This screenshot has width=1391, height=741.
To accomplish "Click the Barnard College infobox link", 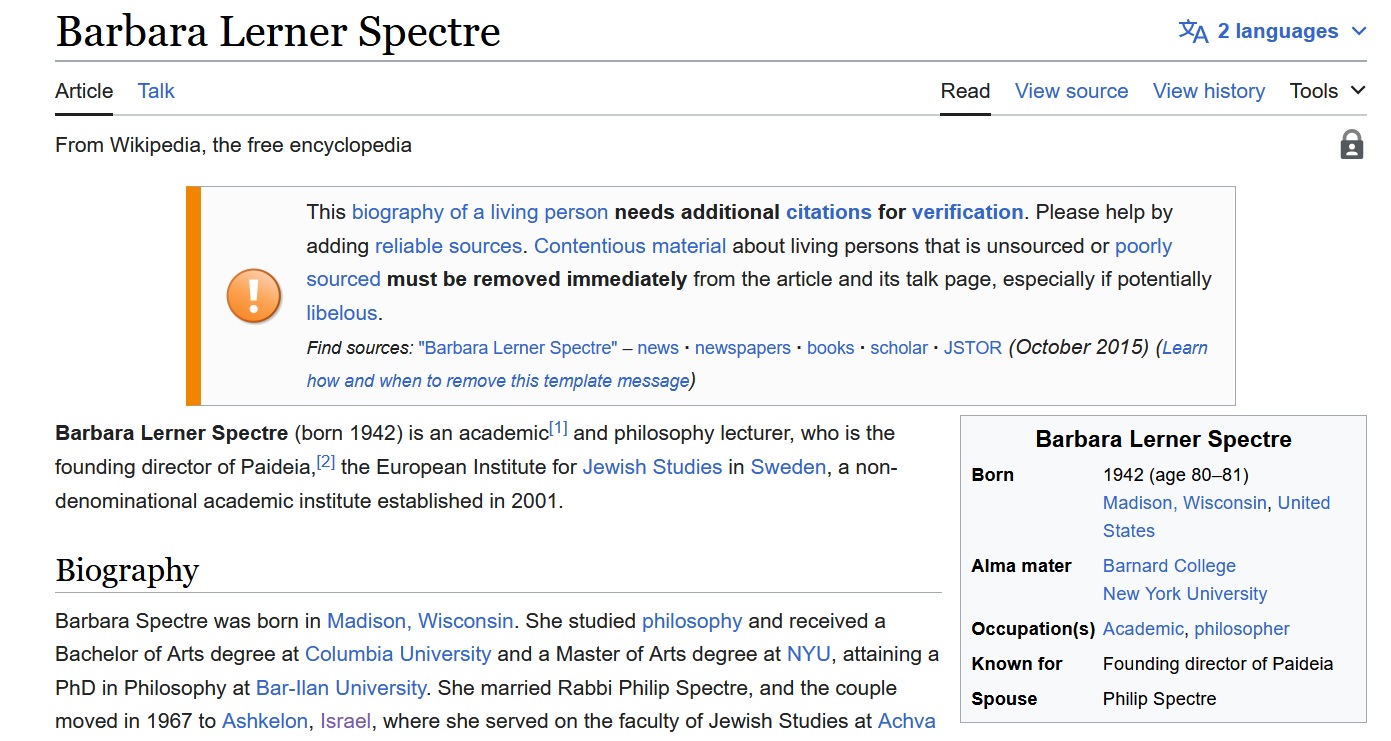I will 1169,566.
